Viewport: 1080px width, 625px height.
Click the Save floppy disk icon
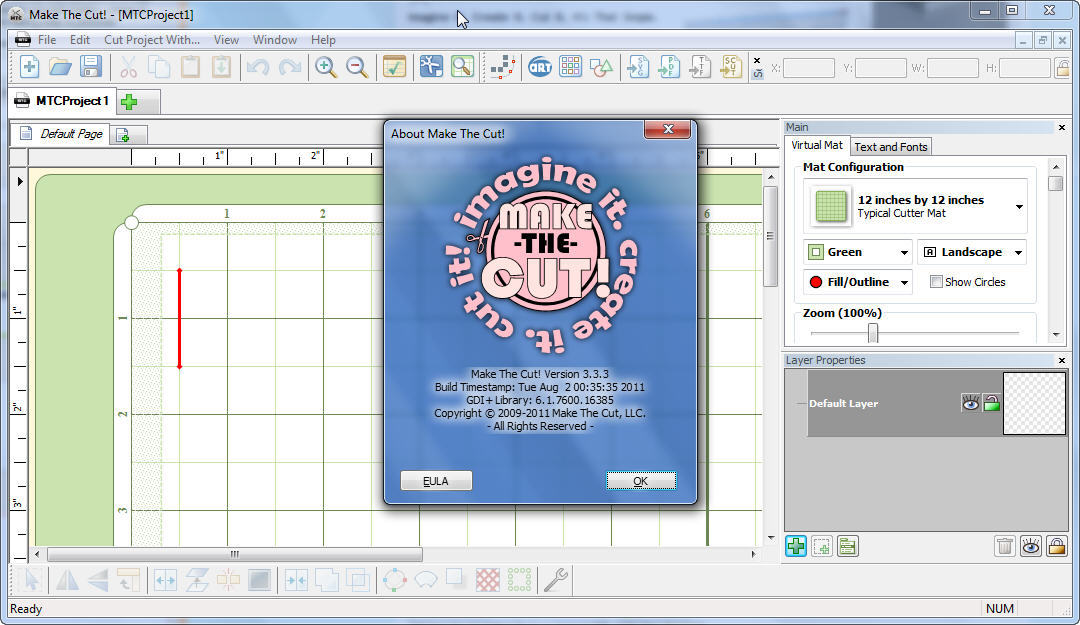pyautogui.click(x=91, y=67)
